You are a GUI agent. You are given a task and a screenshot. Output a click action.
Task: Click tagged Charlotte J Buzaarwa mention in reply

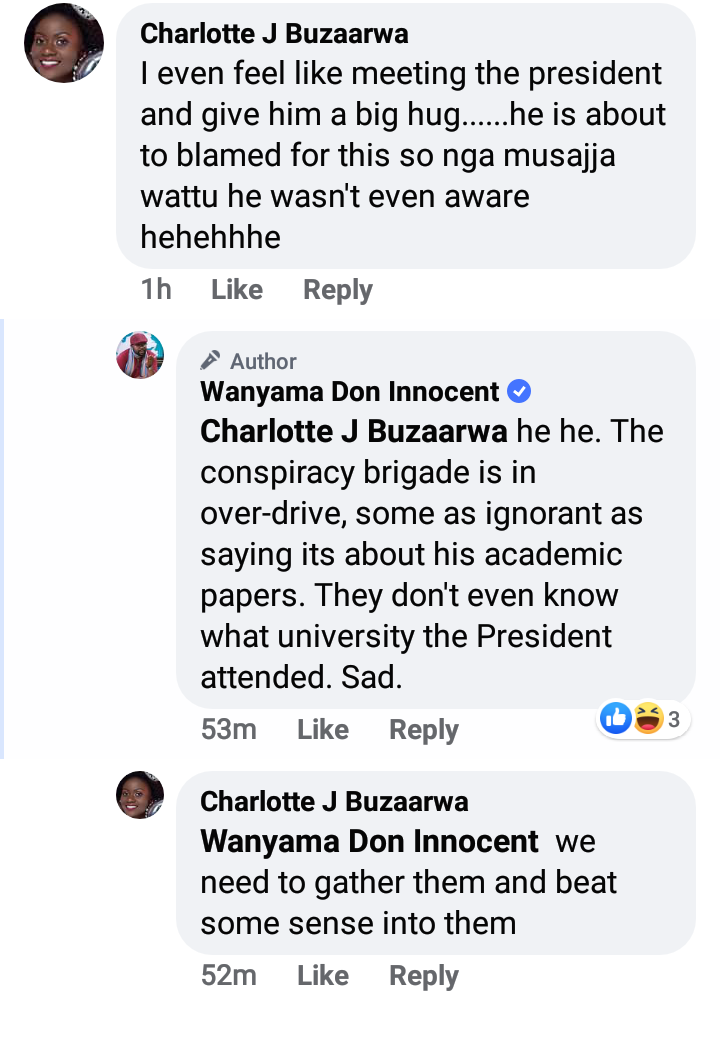[354, 431]
